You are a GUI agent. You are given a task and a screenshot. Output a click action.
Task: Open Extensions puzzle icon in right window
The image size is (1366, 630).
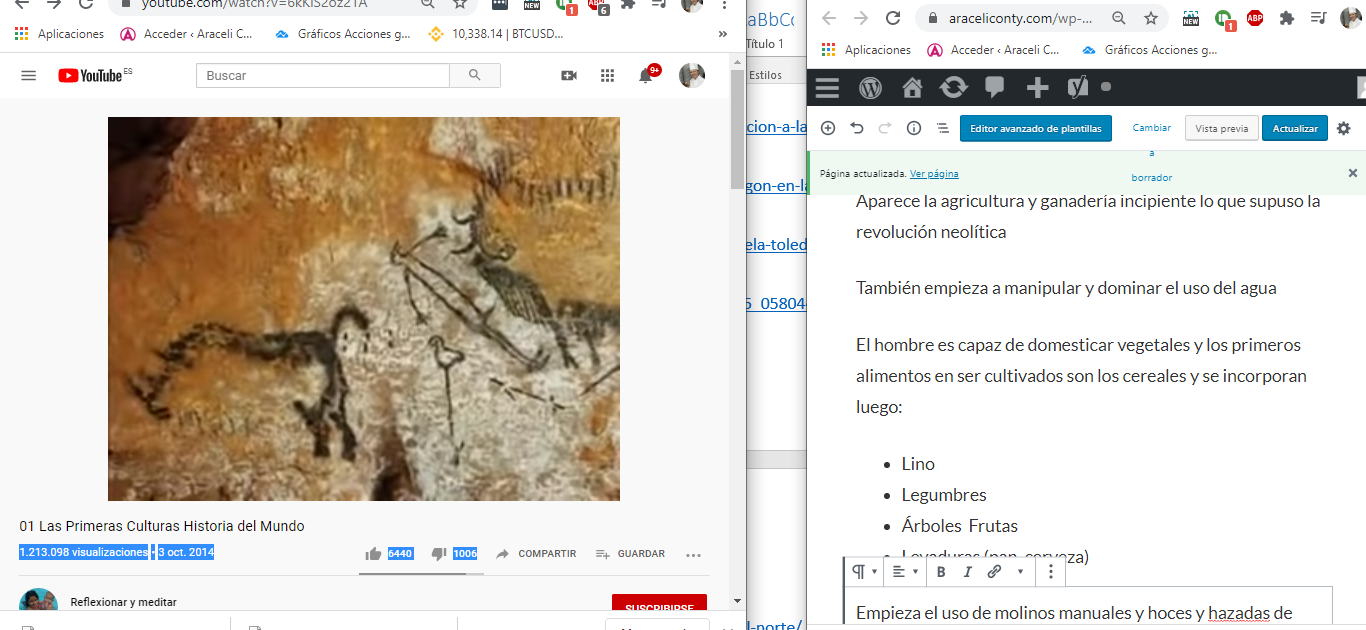click(1287, 18)
